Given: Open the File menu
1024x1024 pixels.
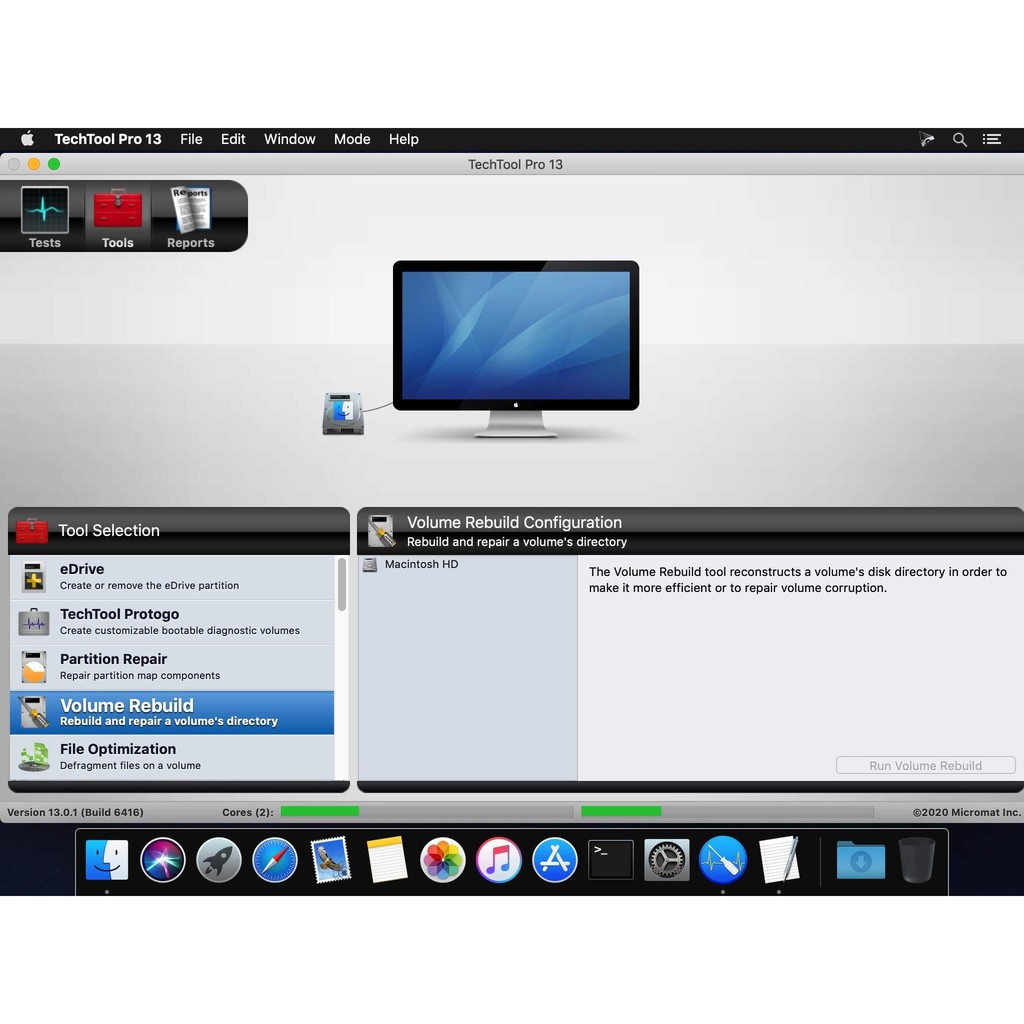Looking at the screenshot, I should coord(191,139).
